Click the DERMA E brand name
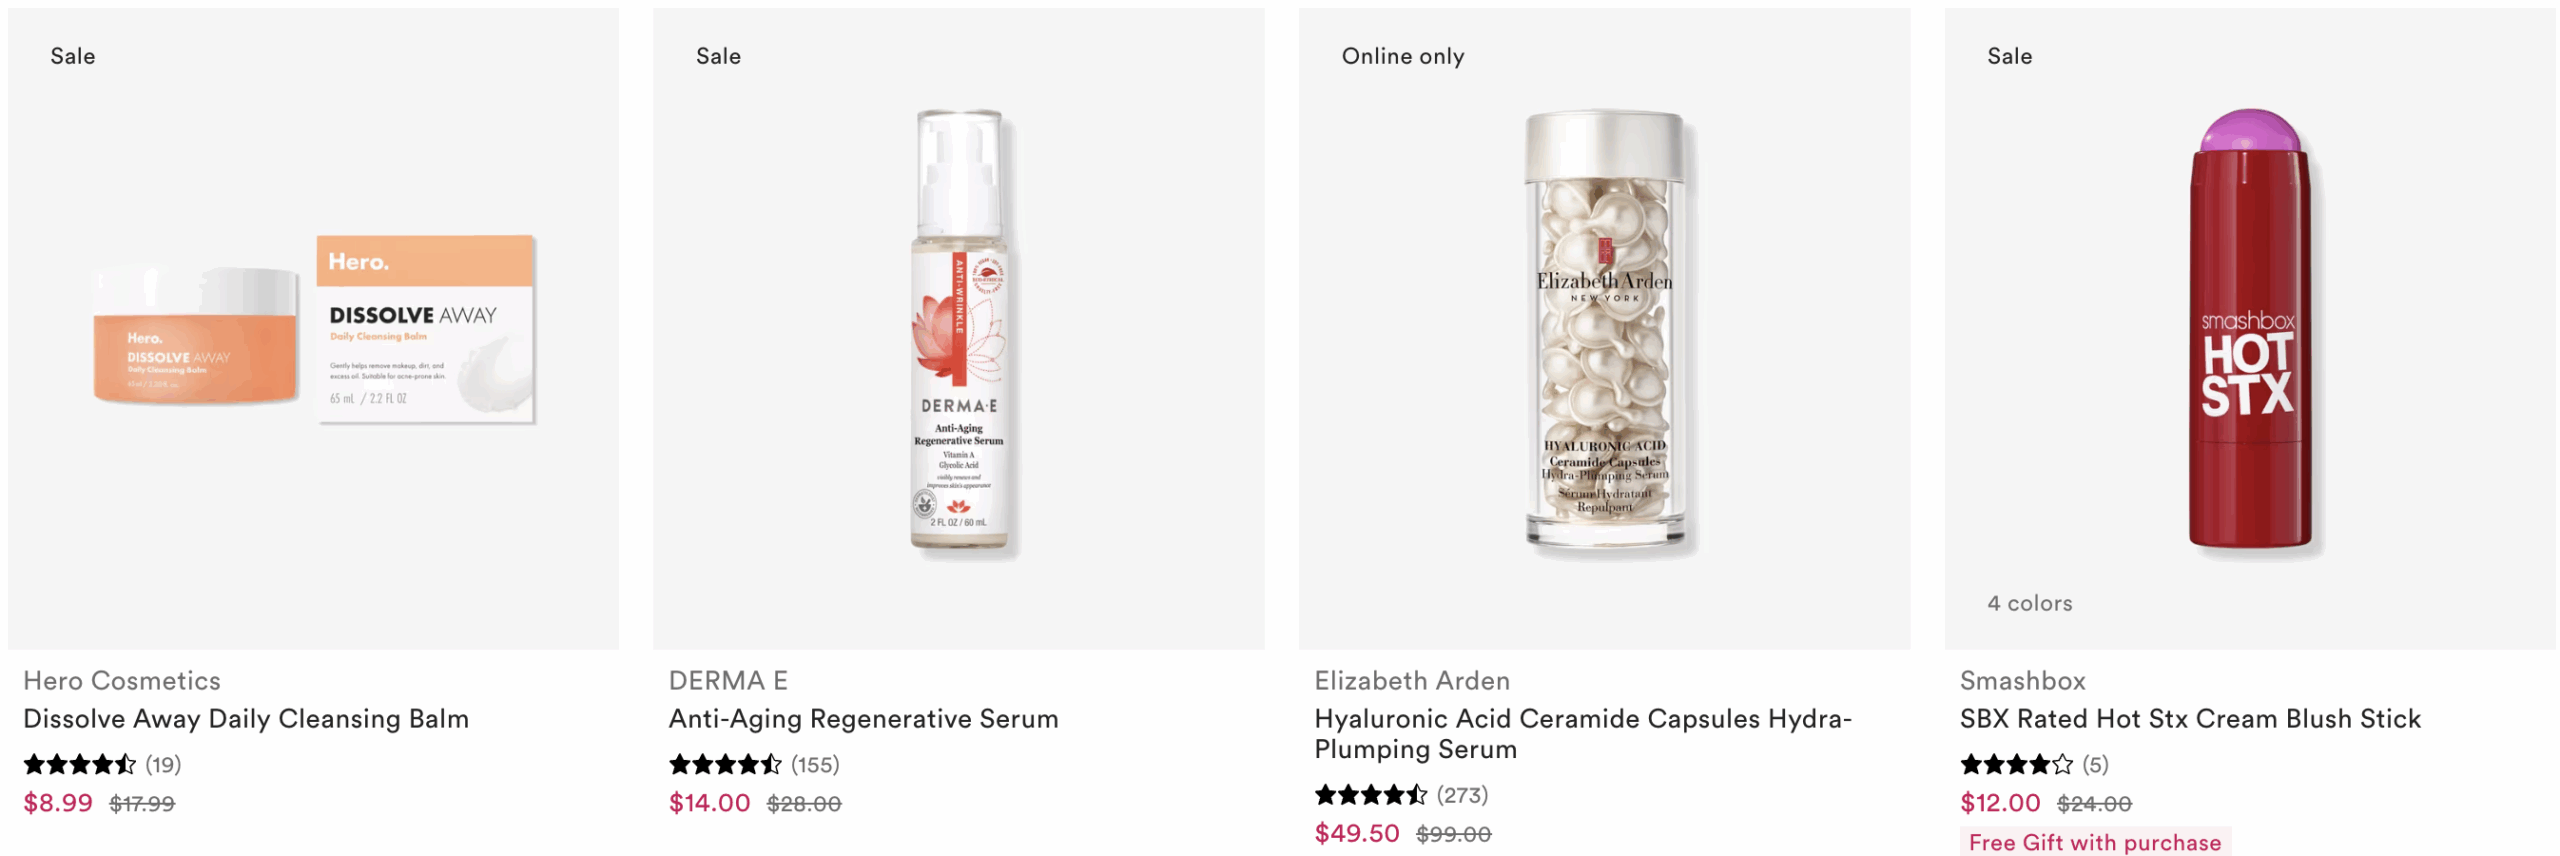 (x=728, y=680)
